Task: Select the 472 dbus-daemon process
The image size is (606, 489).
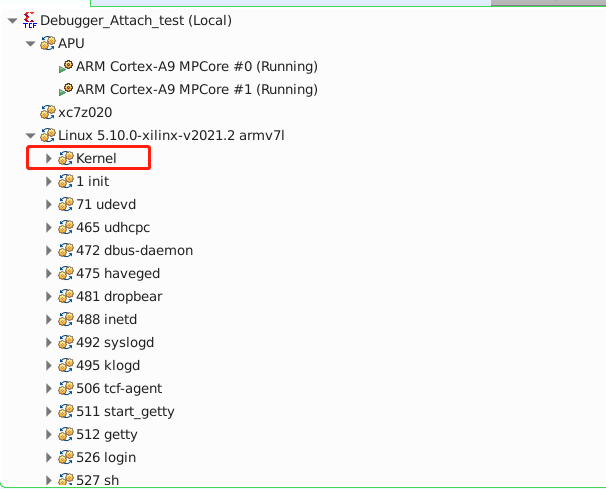Action: 134,250
